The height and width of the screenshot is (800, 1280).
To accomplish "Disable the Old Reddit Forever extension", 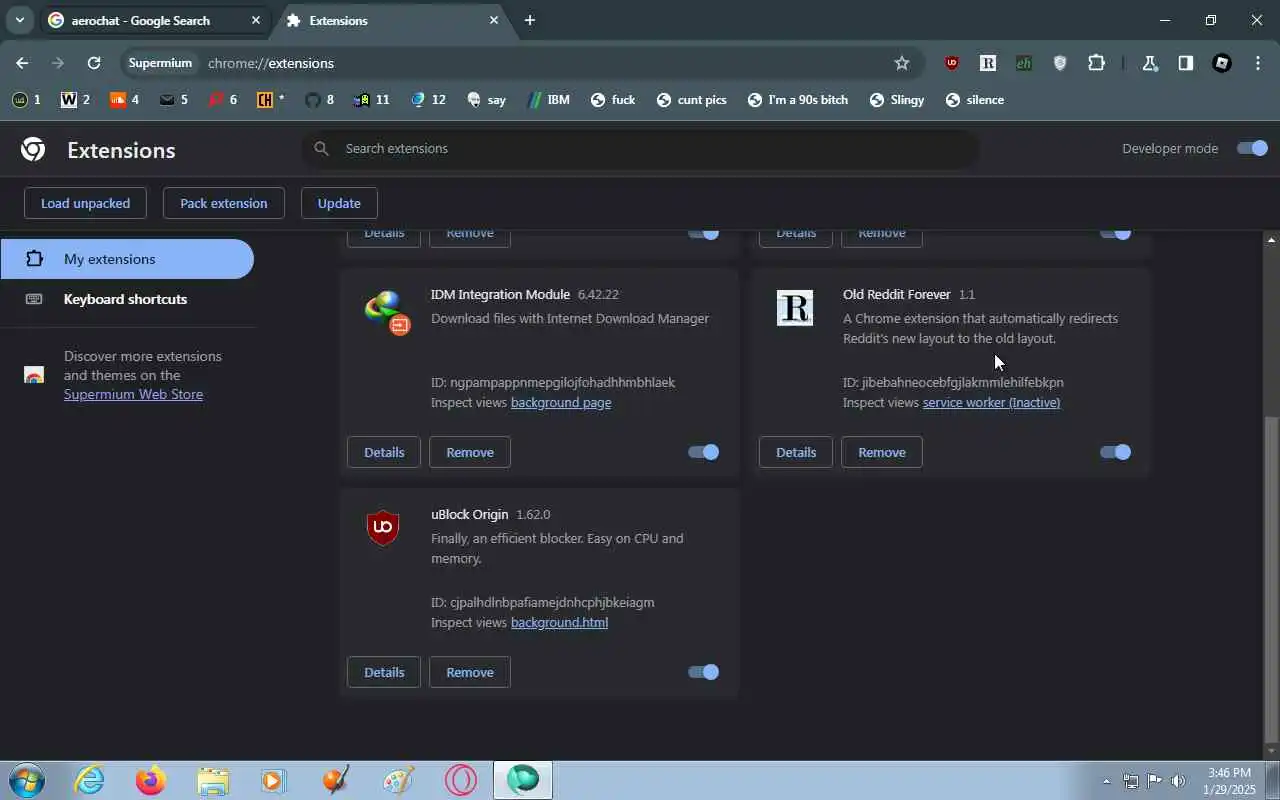I will coord(1115,452).
